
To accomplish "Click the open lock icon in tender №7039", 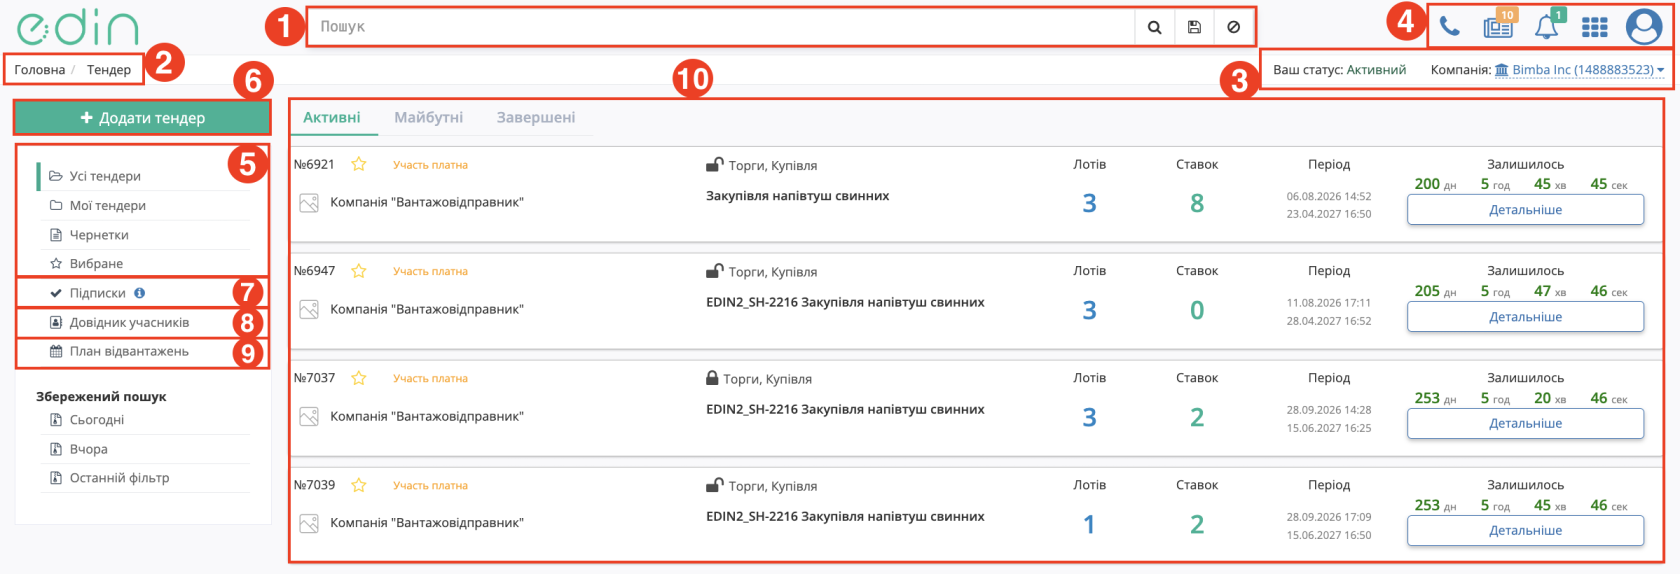I will (714, 485).
